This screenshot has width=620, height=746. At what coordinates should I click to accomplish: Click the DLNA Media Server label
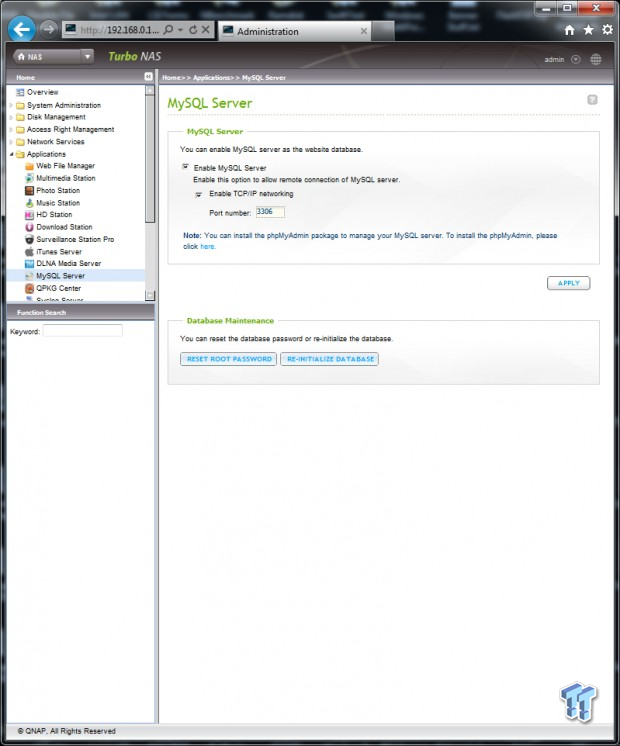coord(69,264)
